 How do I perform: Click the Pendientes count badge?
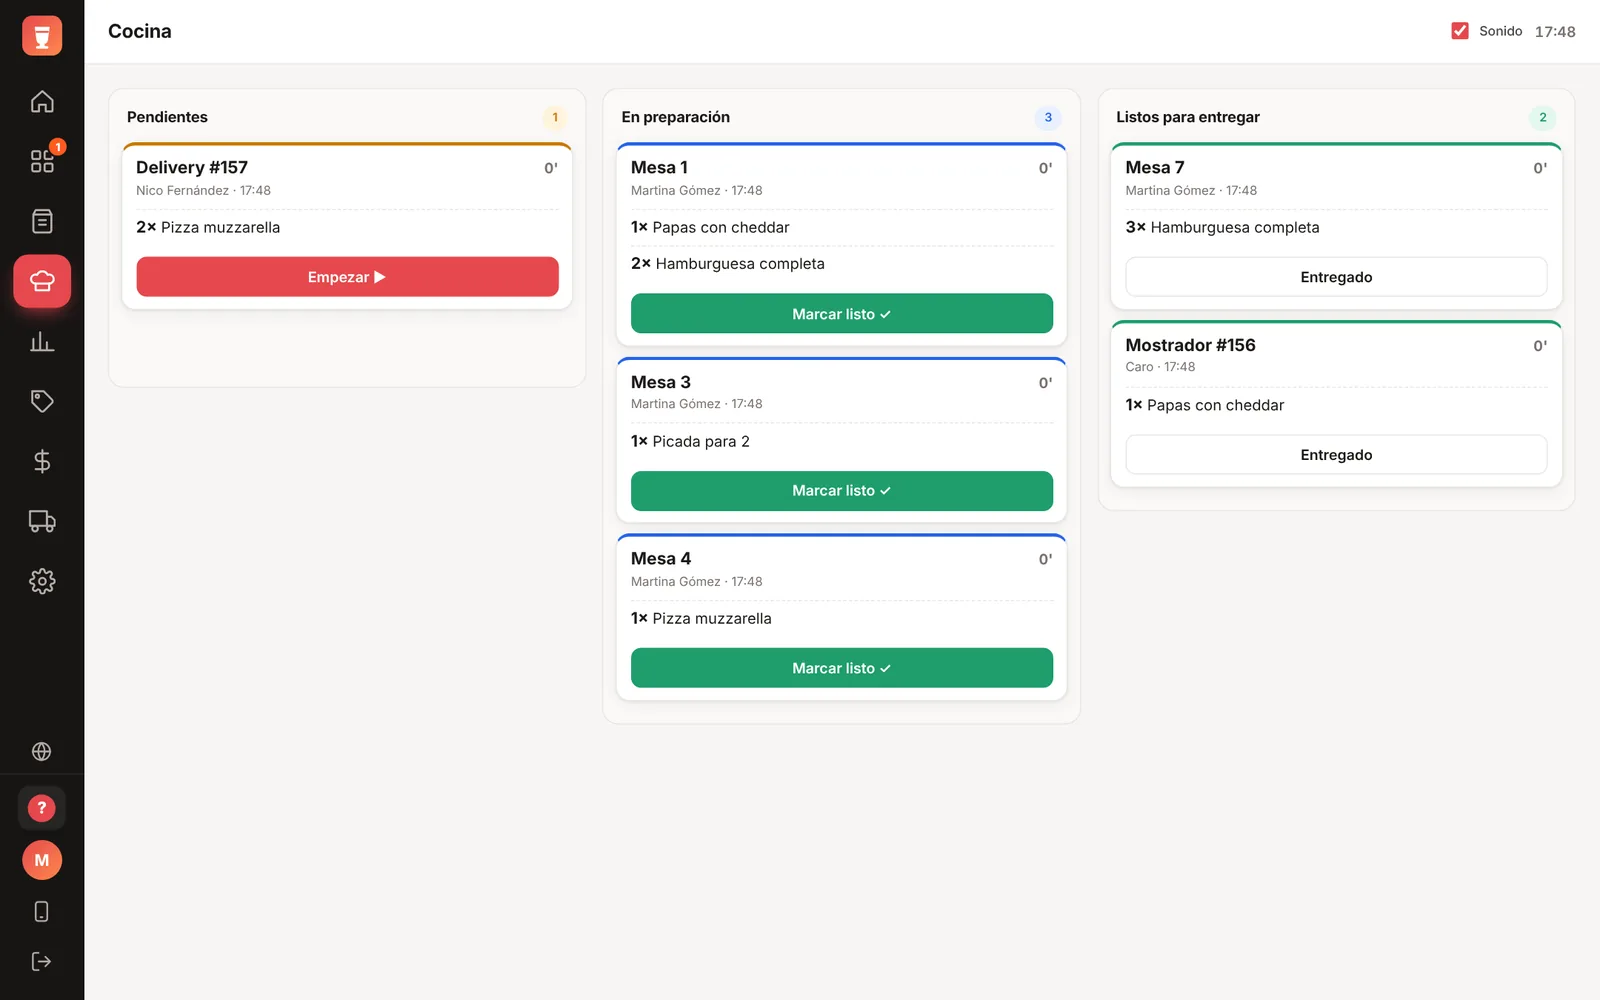(x=555, y=117)
